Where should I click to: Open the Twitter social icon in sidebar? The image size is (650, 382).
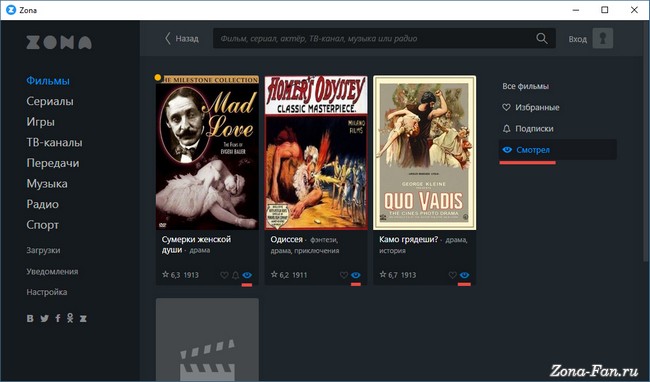pos(44,318)
